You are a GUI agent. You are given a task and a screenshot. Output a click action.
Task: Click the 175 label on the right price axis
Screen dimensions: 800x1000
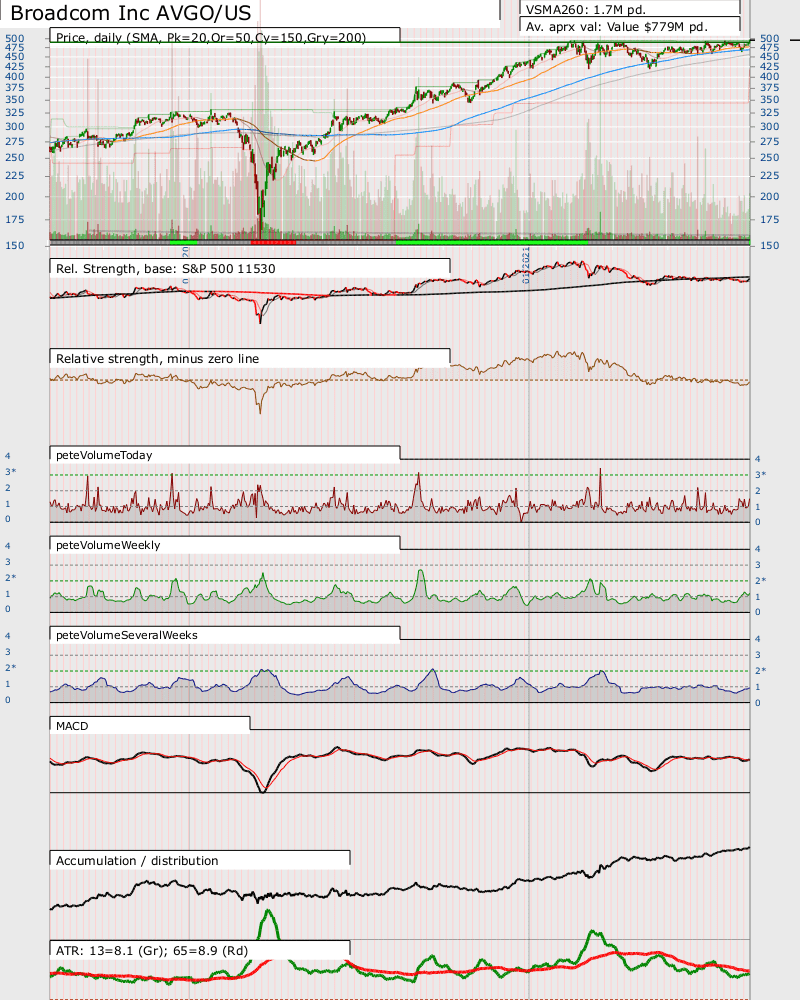pyautogui.click(x=769, y=219)
